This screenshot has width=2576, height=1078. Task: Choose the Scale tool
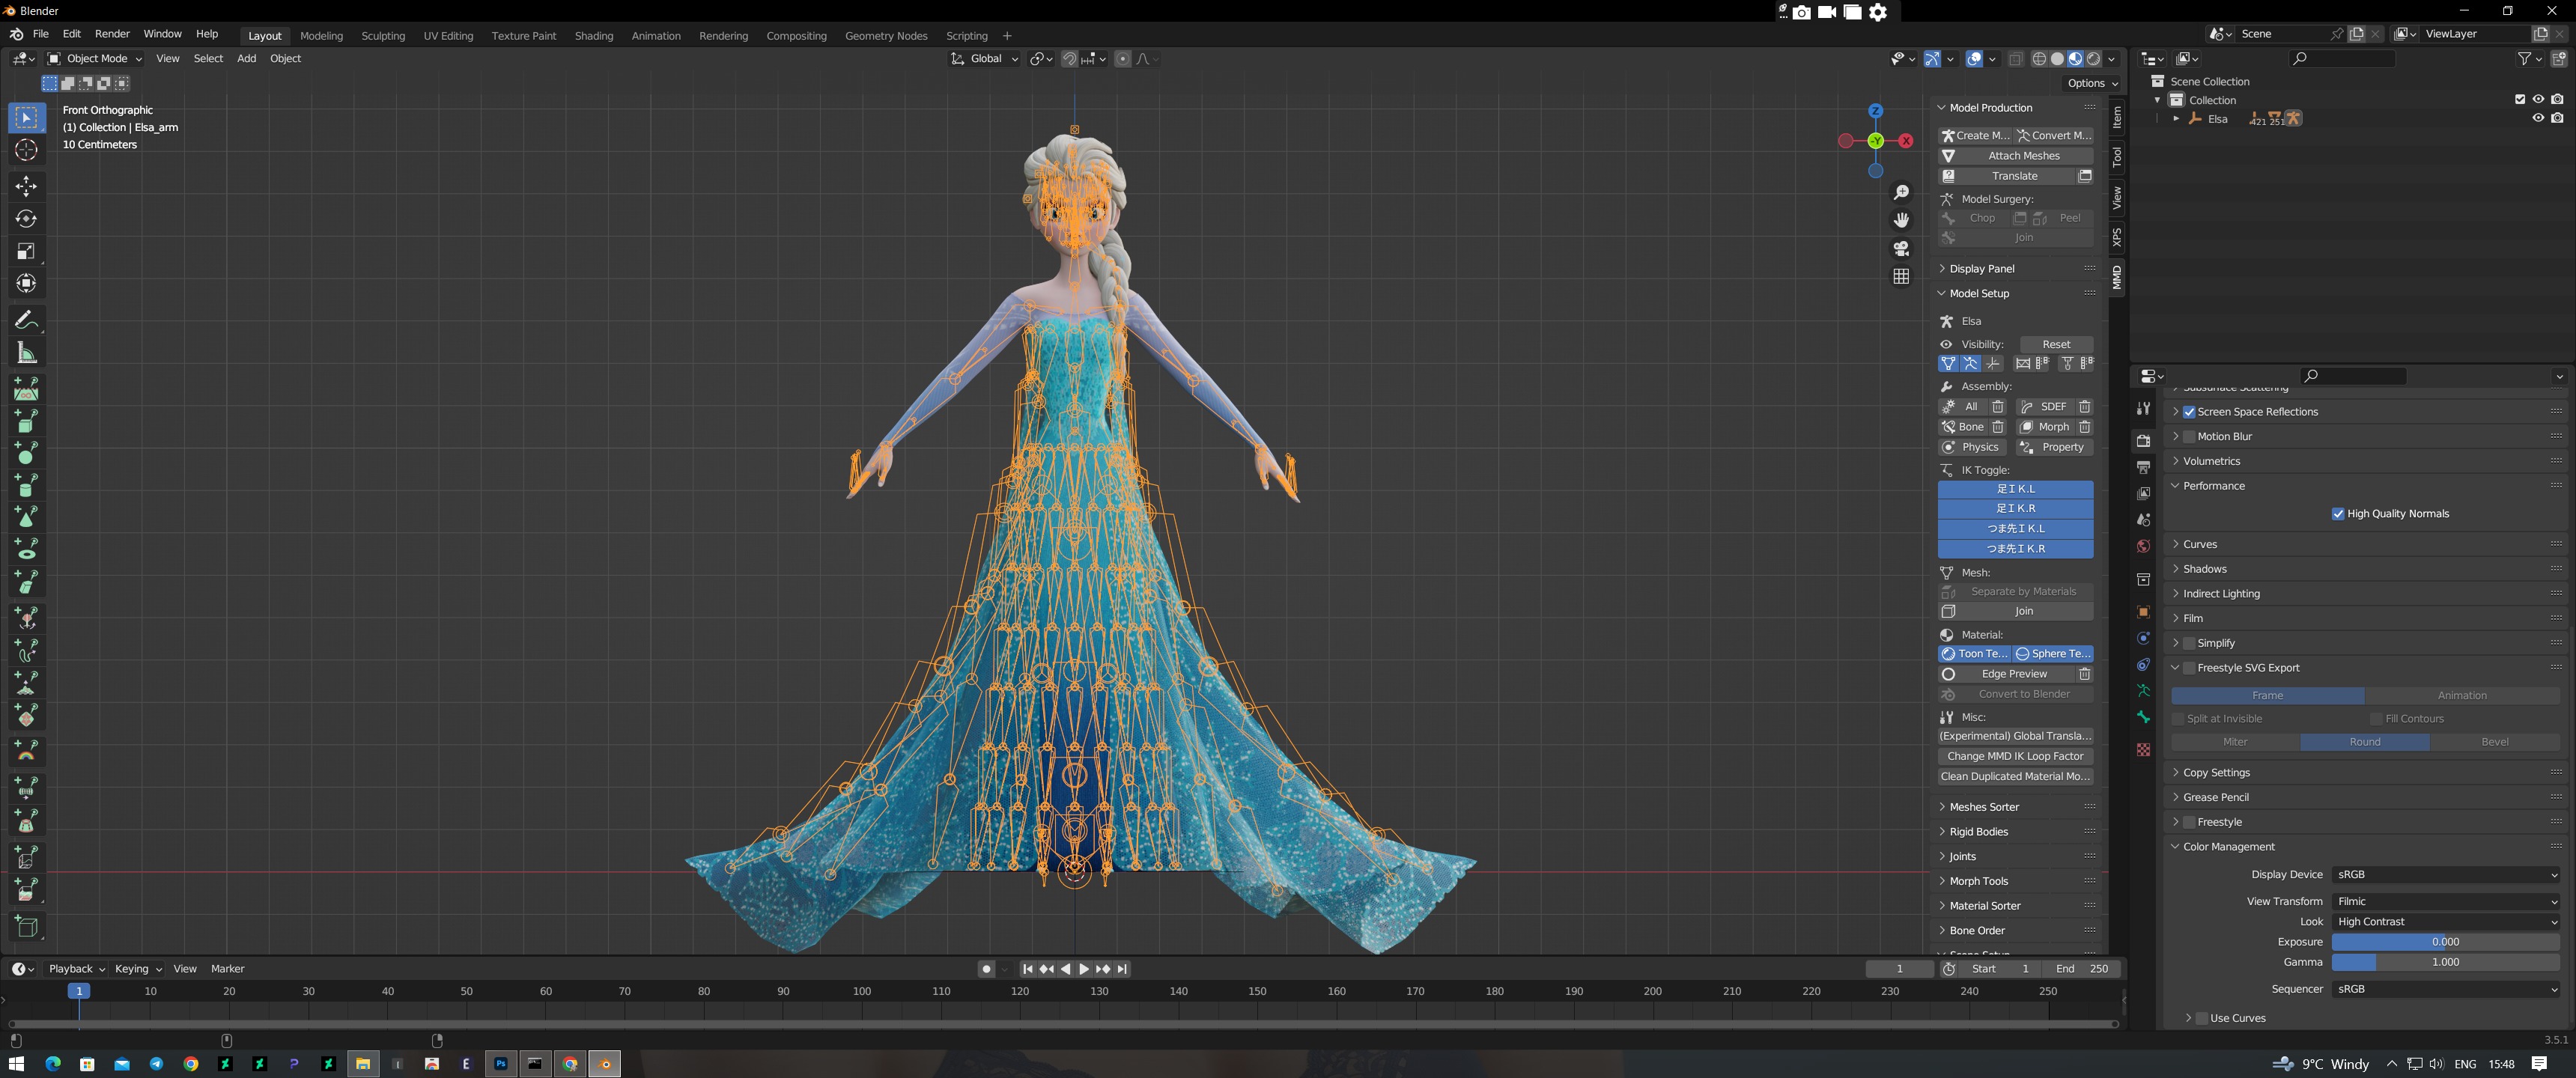click(26, 251)
